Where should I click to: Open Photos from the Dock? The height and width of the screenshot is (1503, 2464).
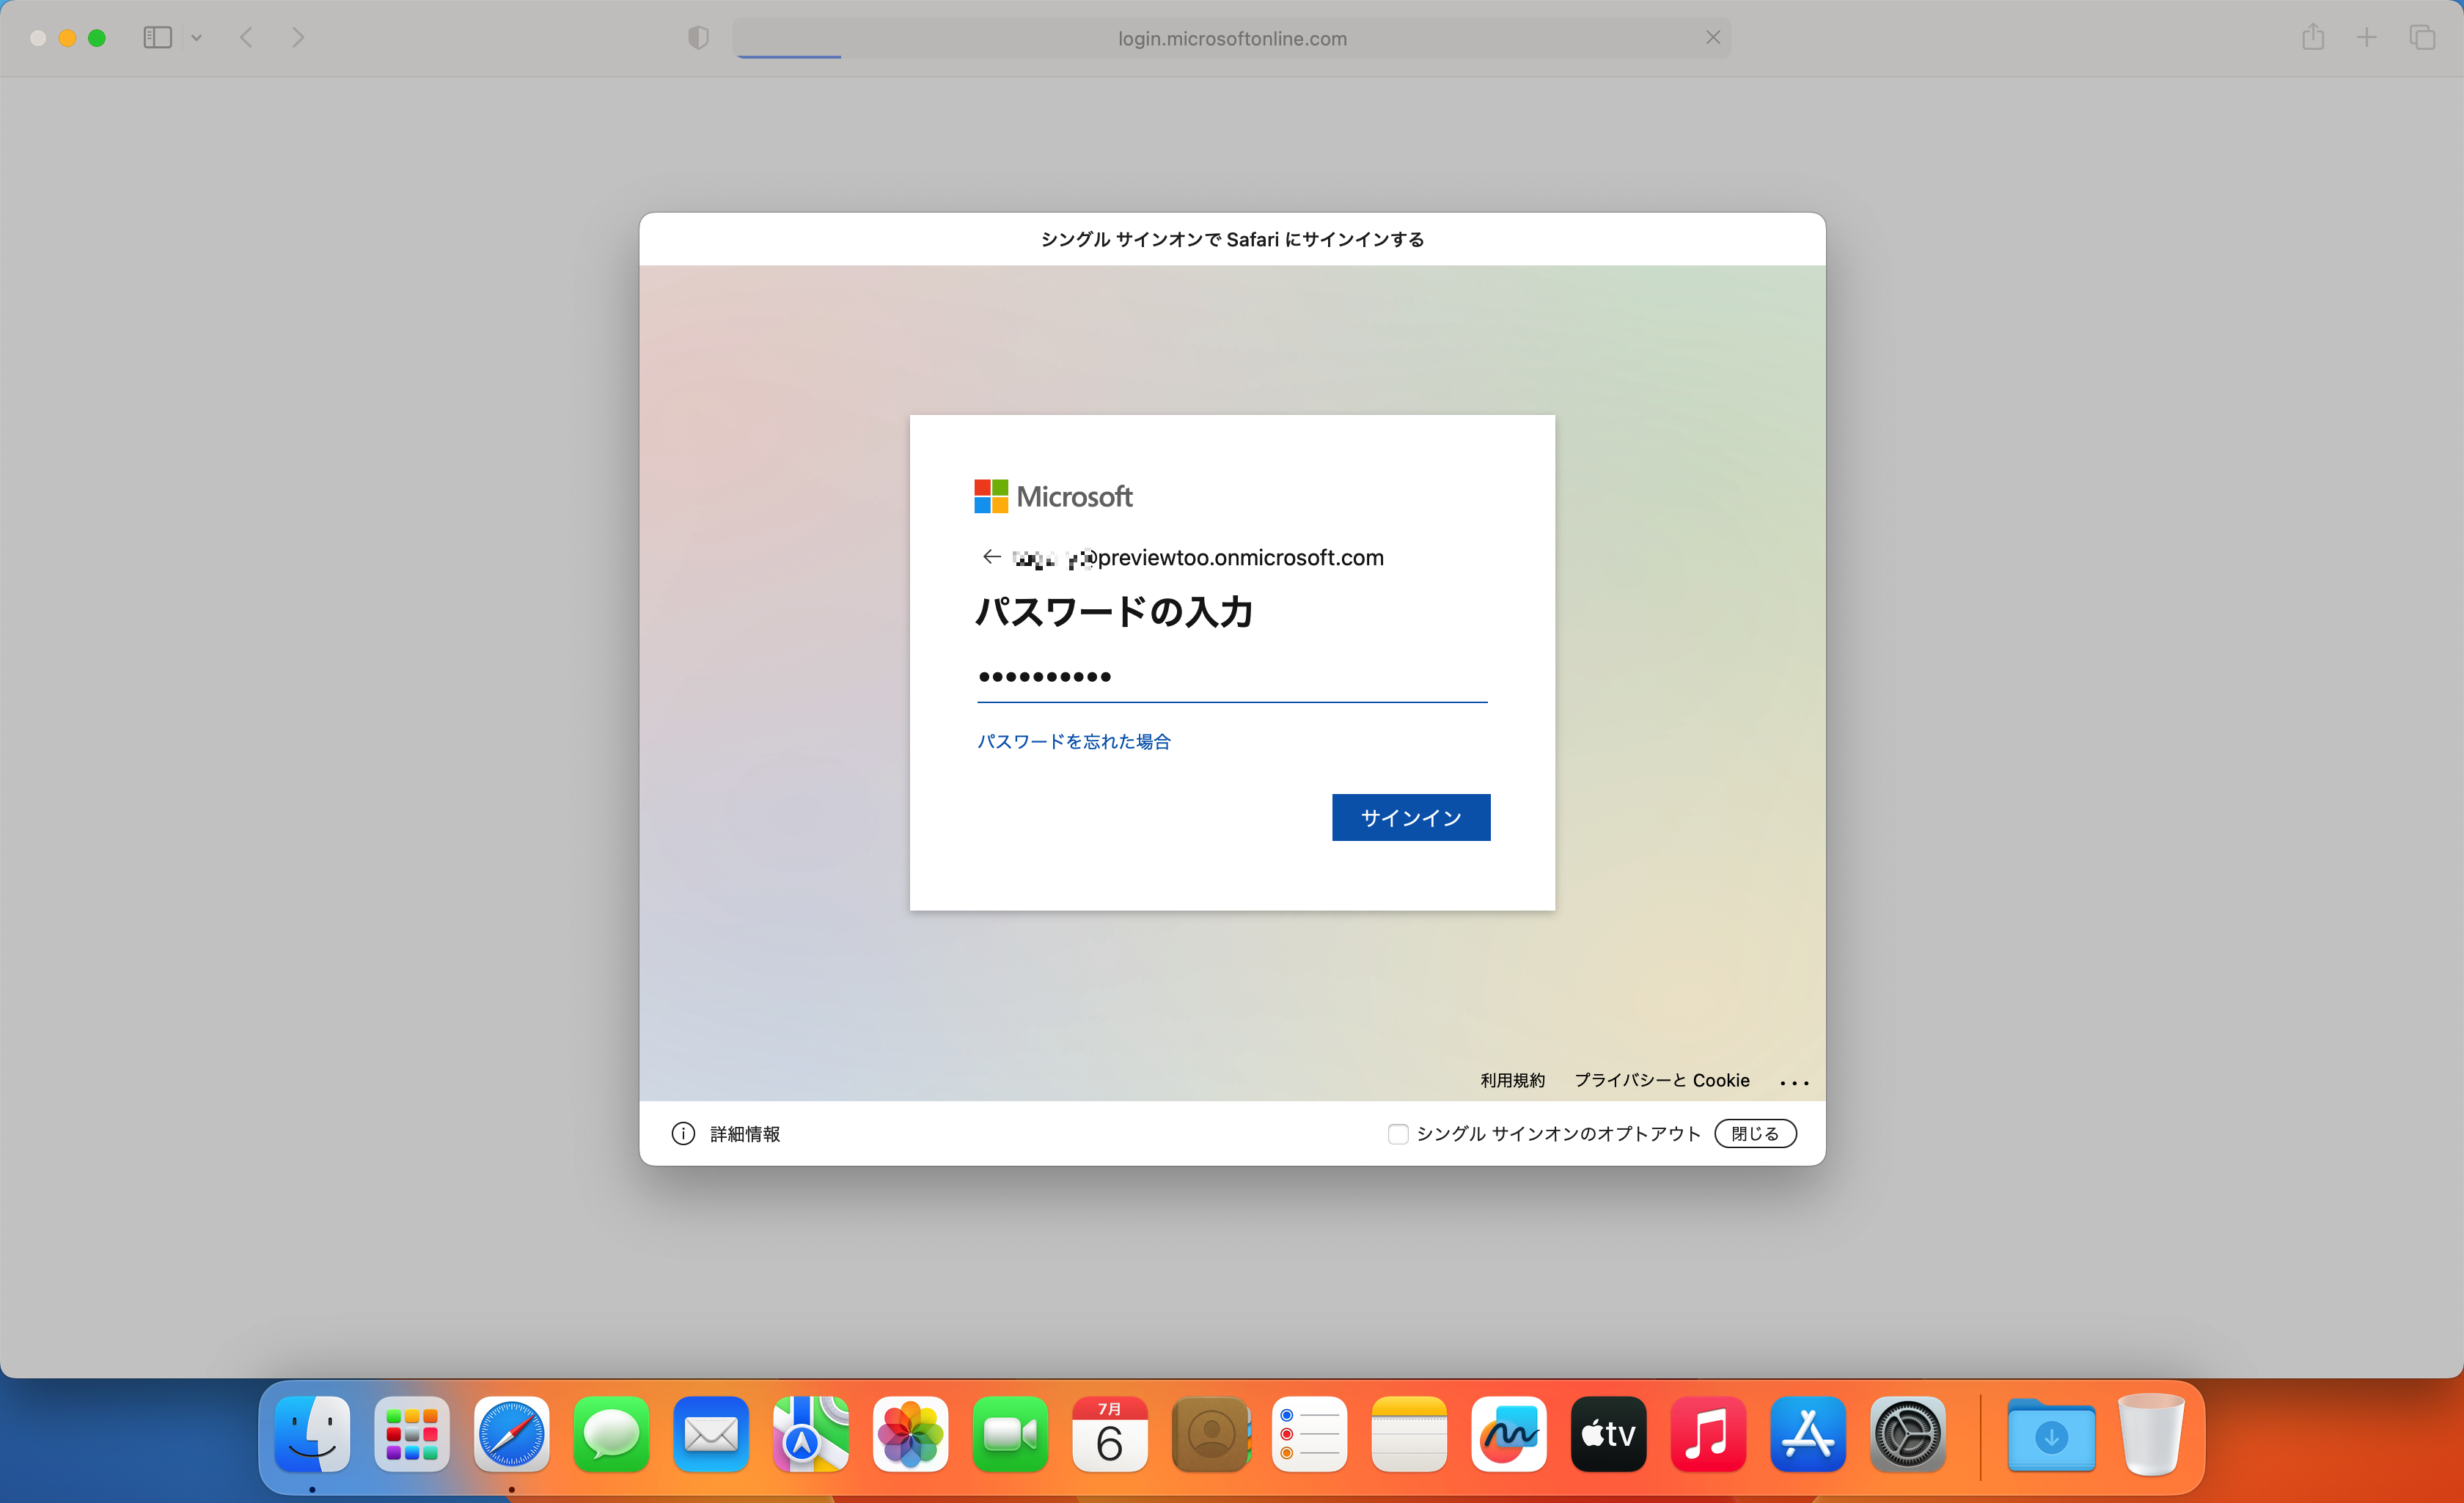[x=910, y=1434]
